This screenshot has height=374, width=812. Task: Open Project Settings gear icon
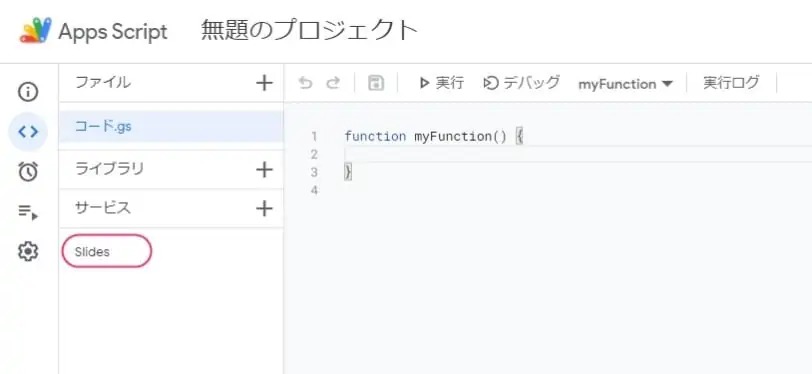tap(28, 252)
